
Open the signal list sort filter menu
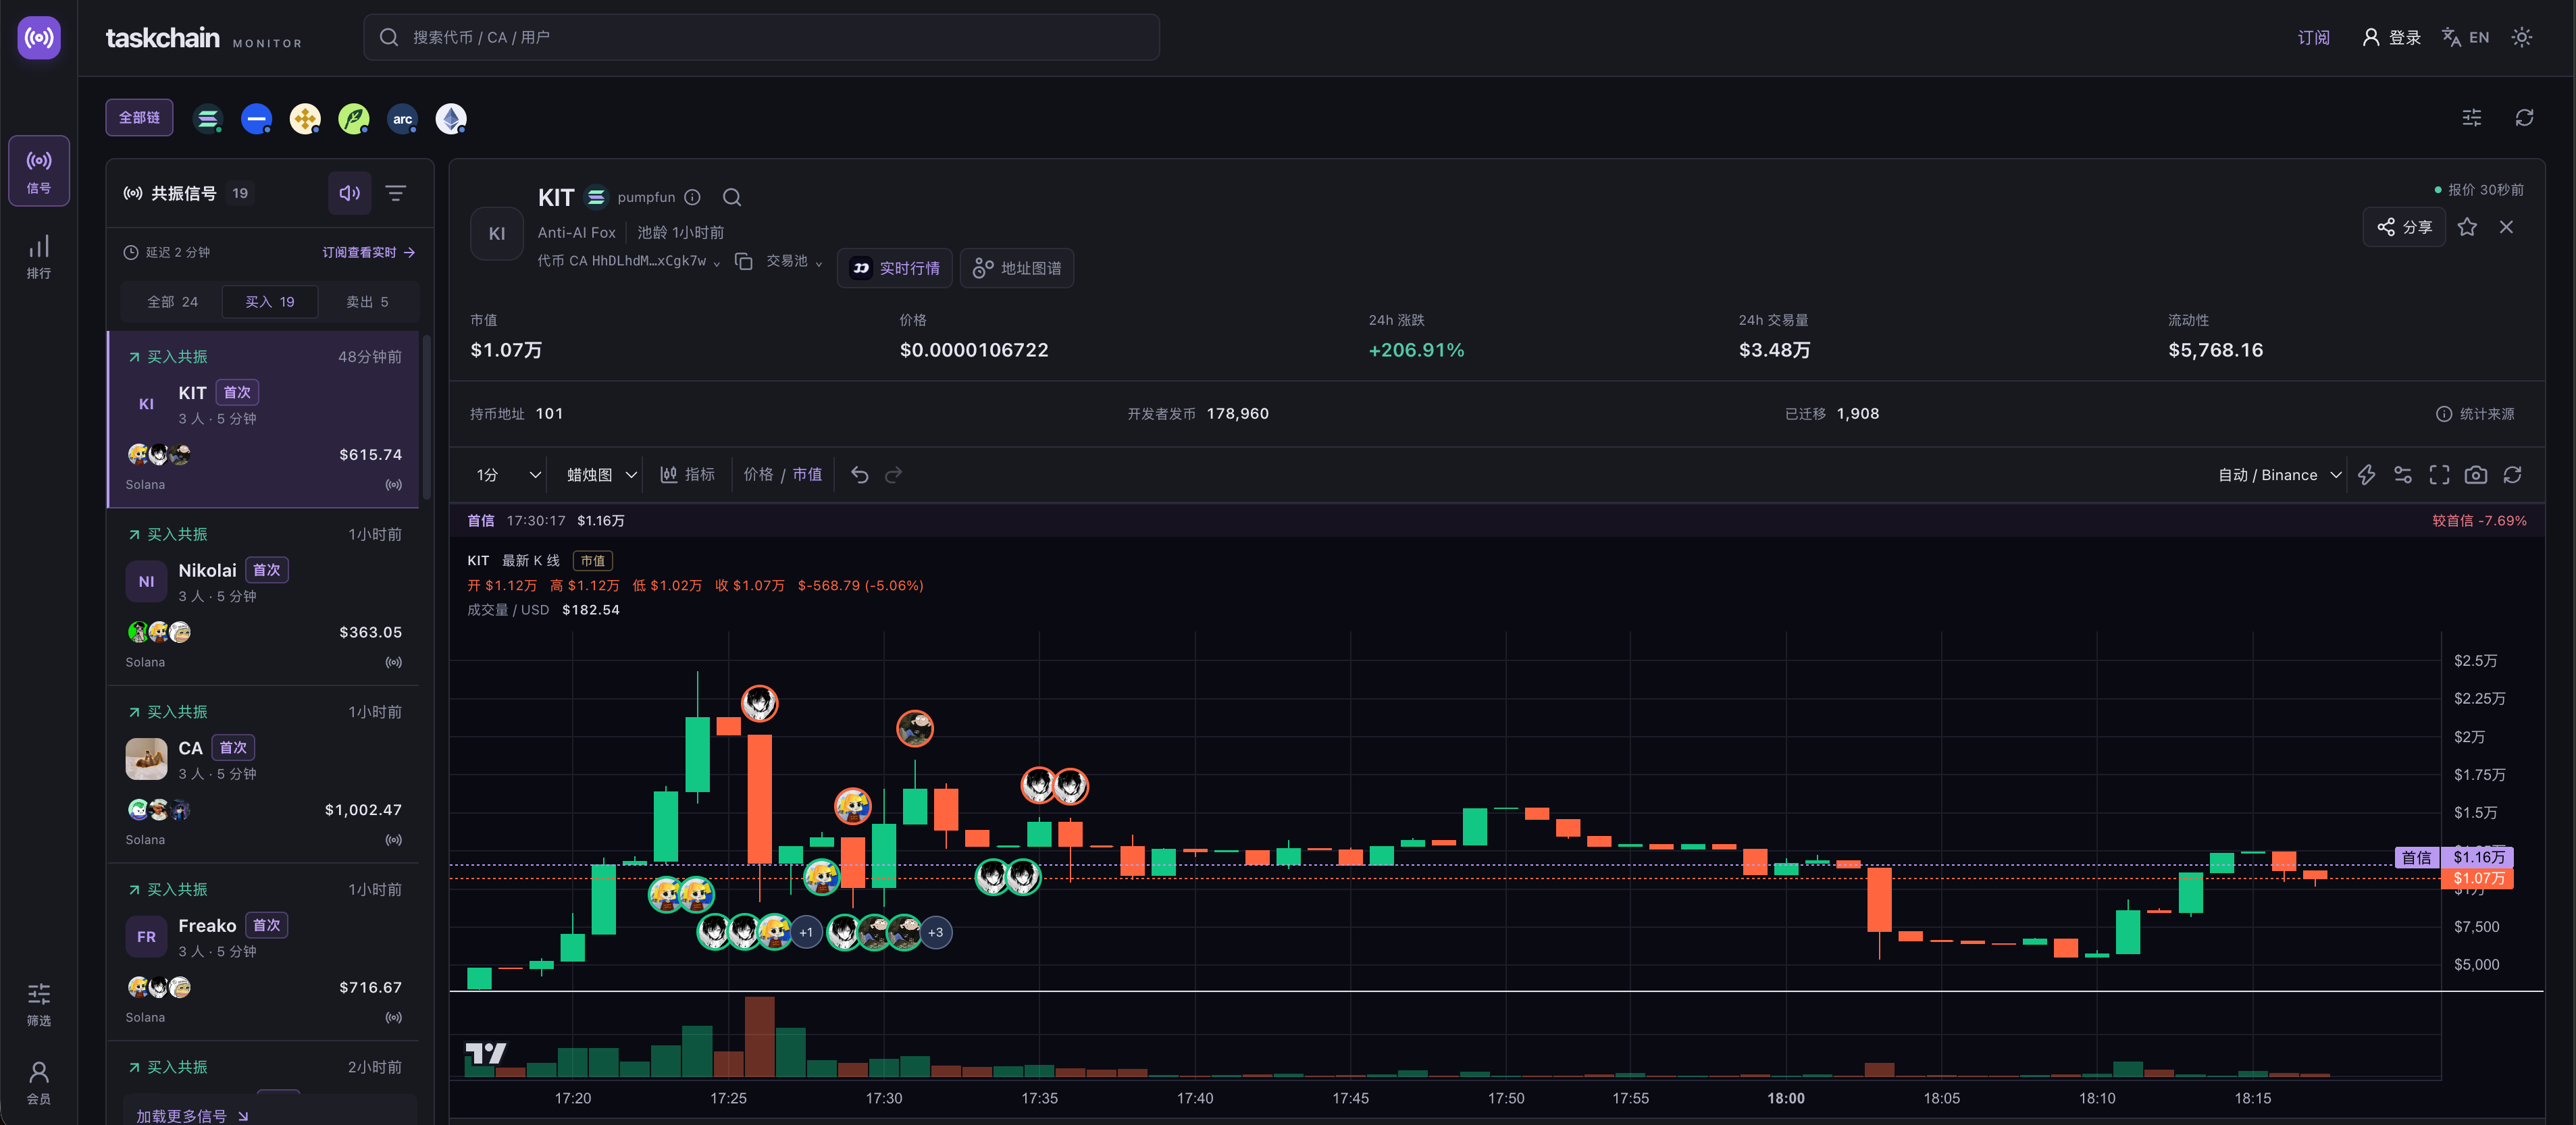tap(396, 193)
